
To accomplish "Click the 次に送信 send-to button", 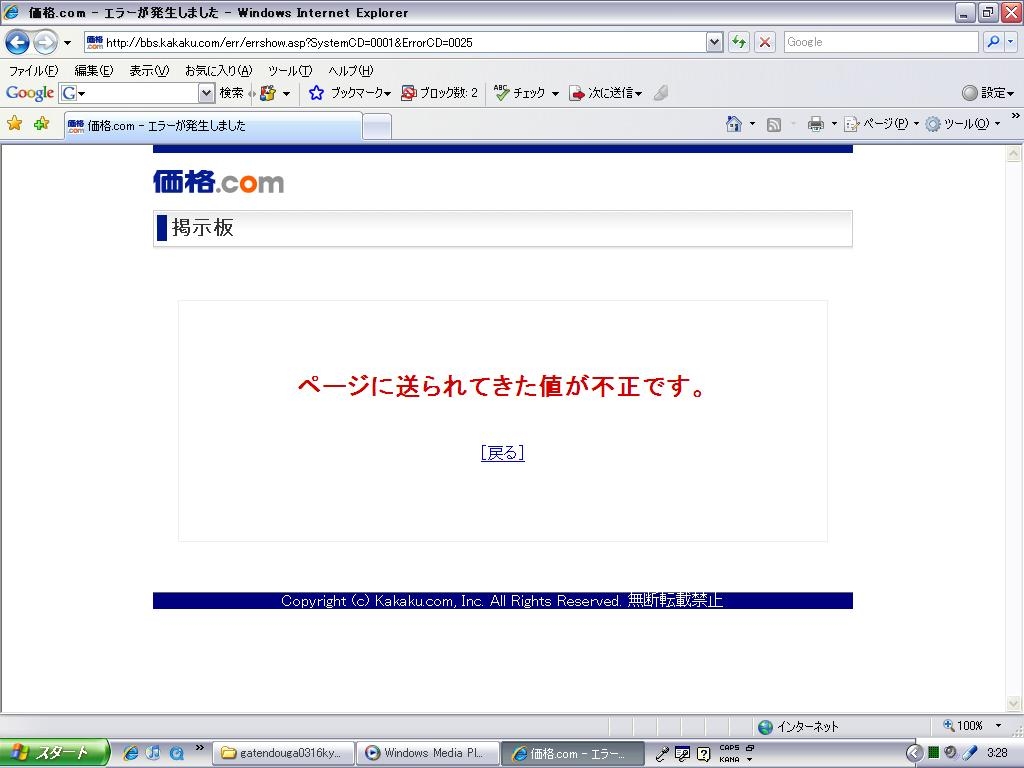I will pyautogui.click(x=605, y=93).
